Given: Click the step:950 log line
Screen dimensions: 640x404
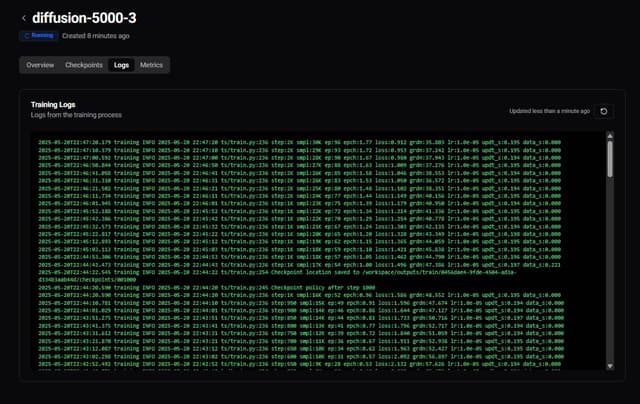Looking at the screenshot, I should click(x=301, y=303).
